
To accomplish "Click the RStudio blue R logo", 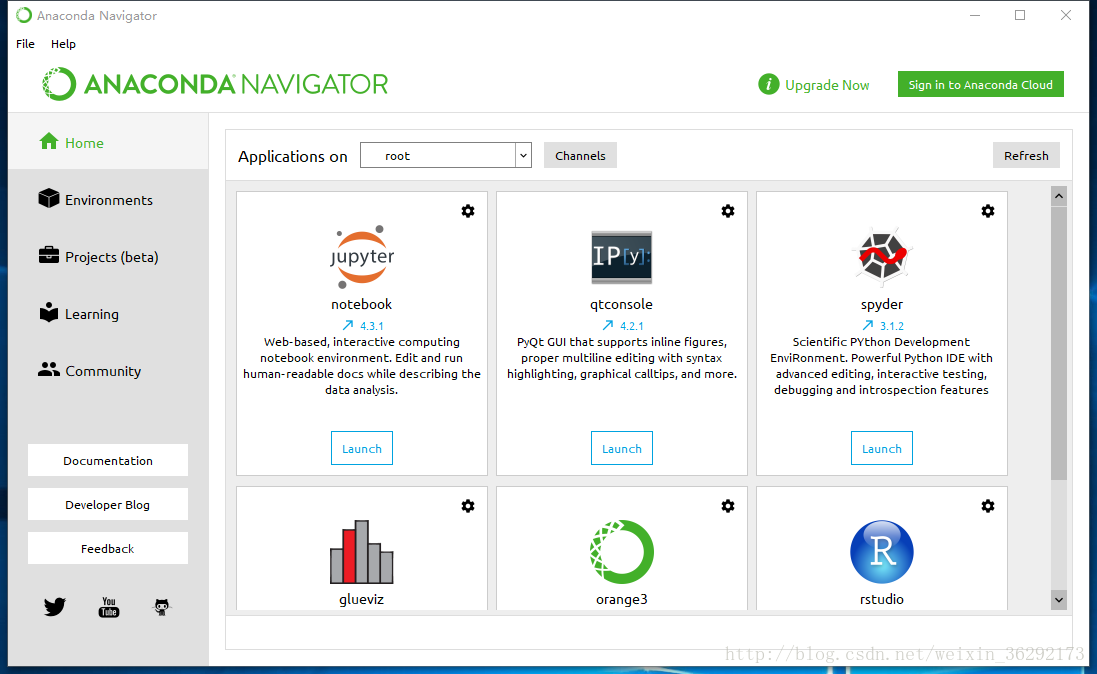I will coord(882,552).
